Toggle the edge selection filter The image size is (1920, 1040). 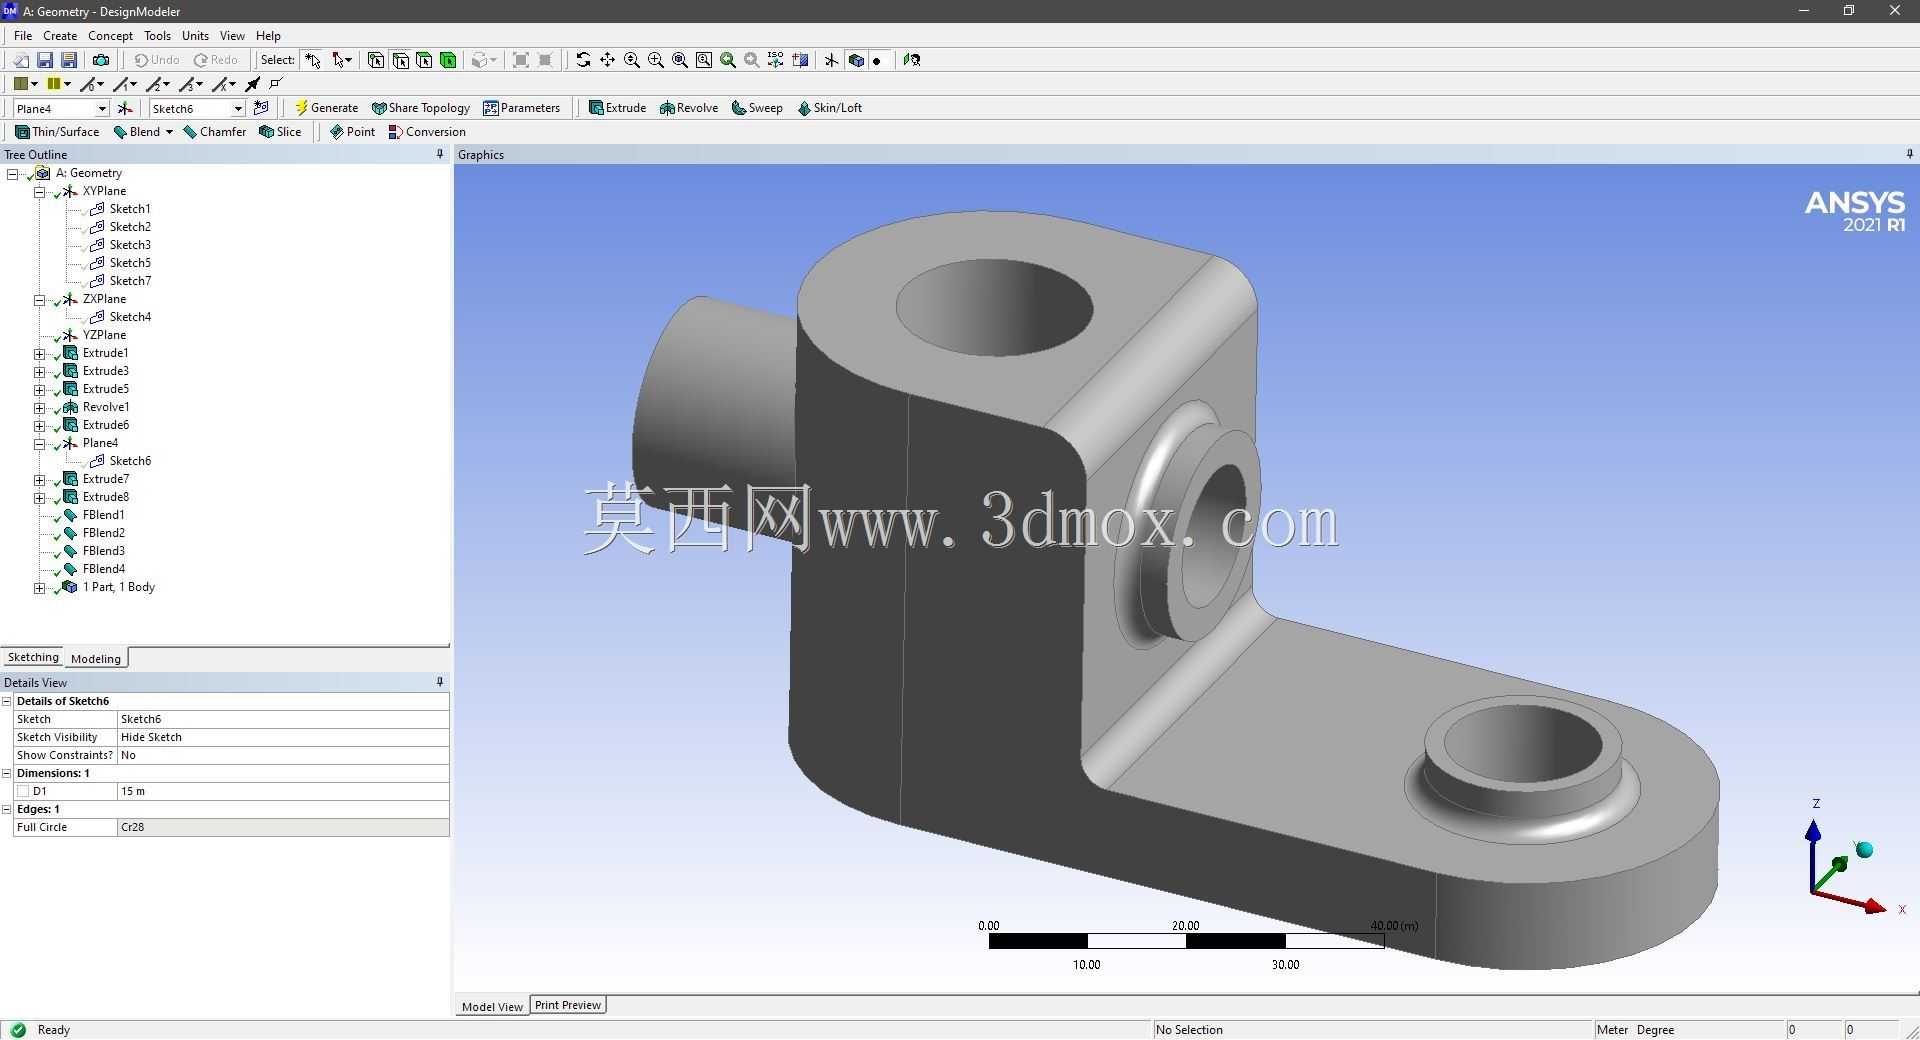click(400, 60)
